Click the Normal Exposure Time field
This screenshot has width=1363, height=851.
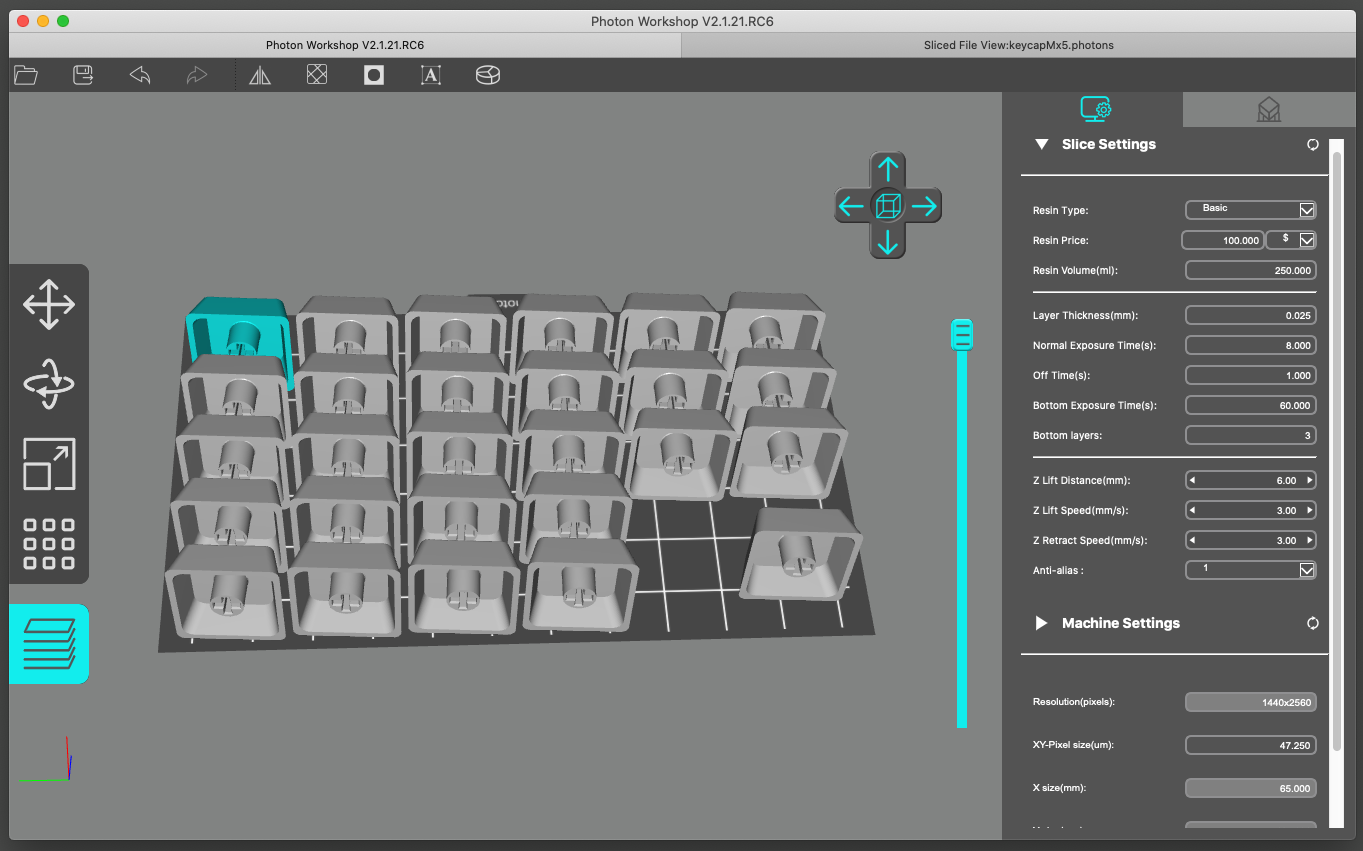1251,345
